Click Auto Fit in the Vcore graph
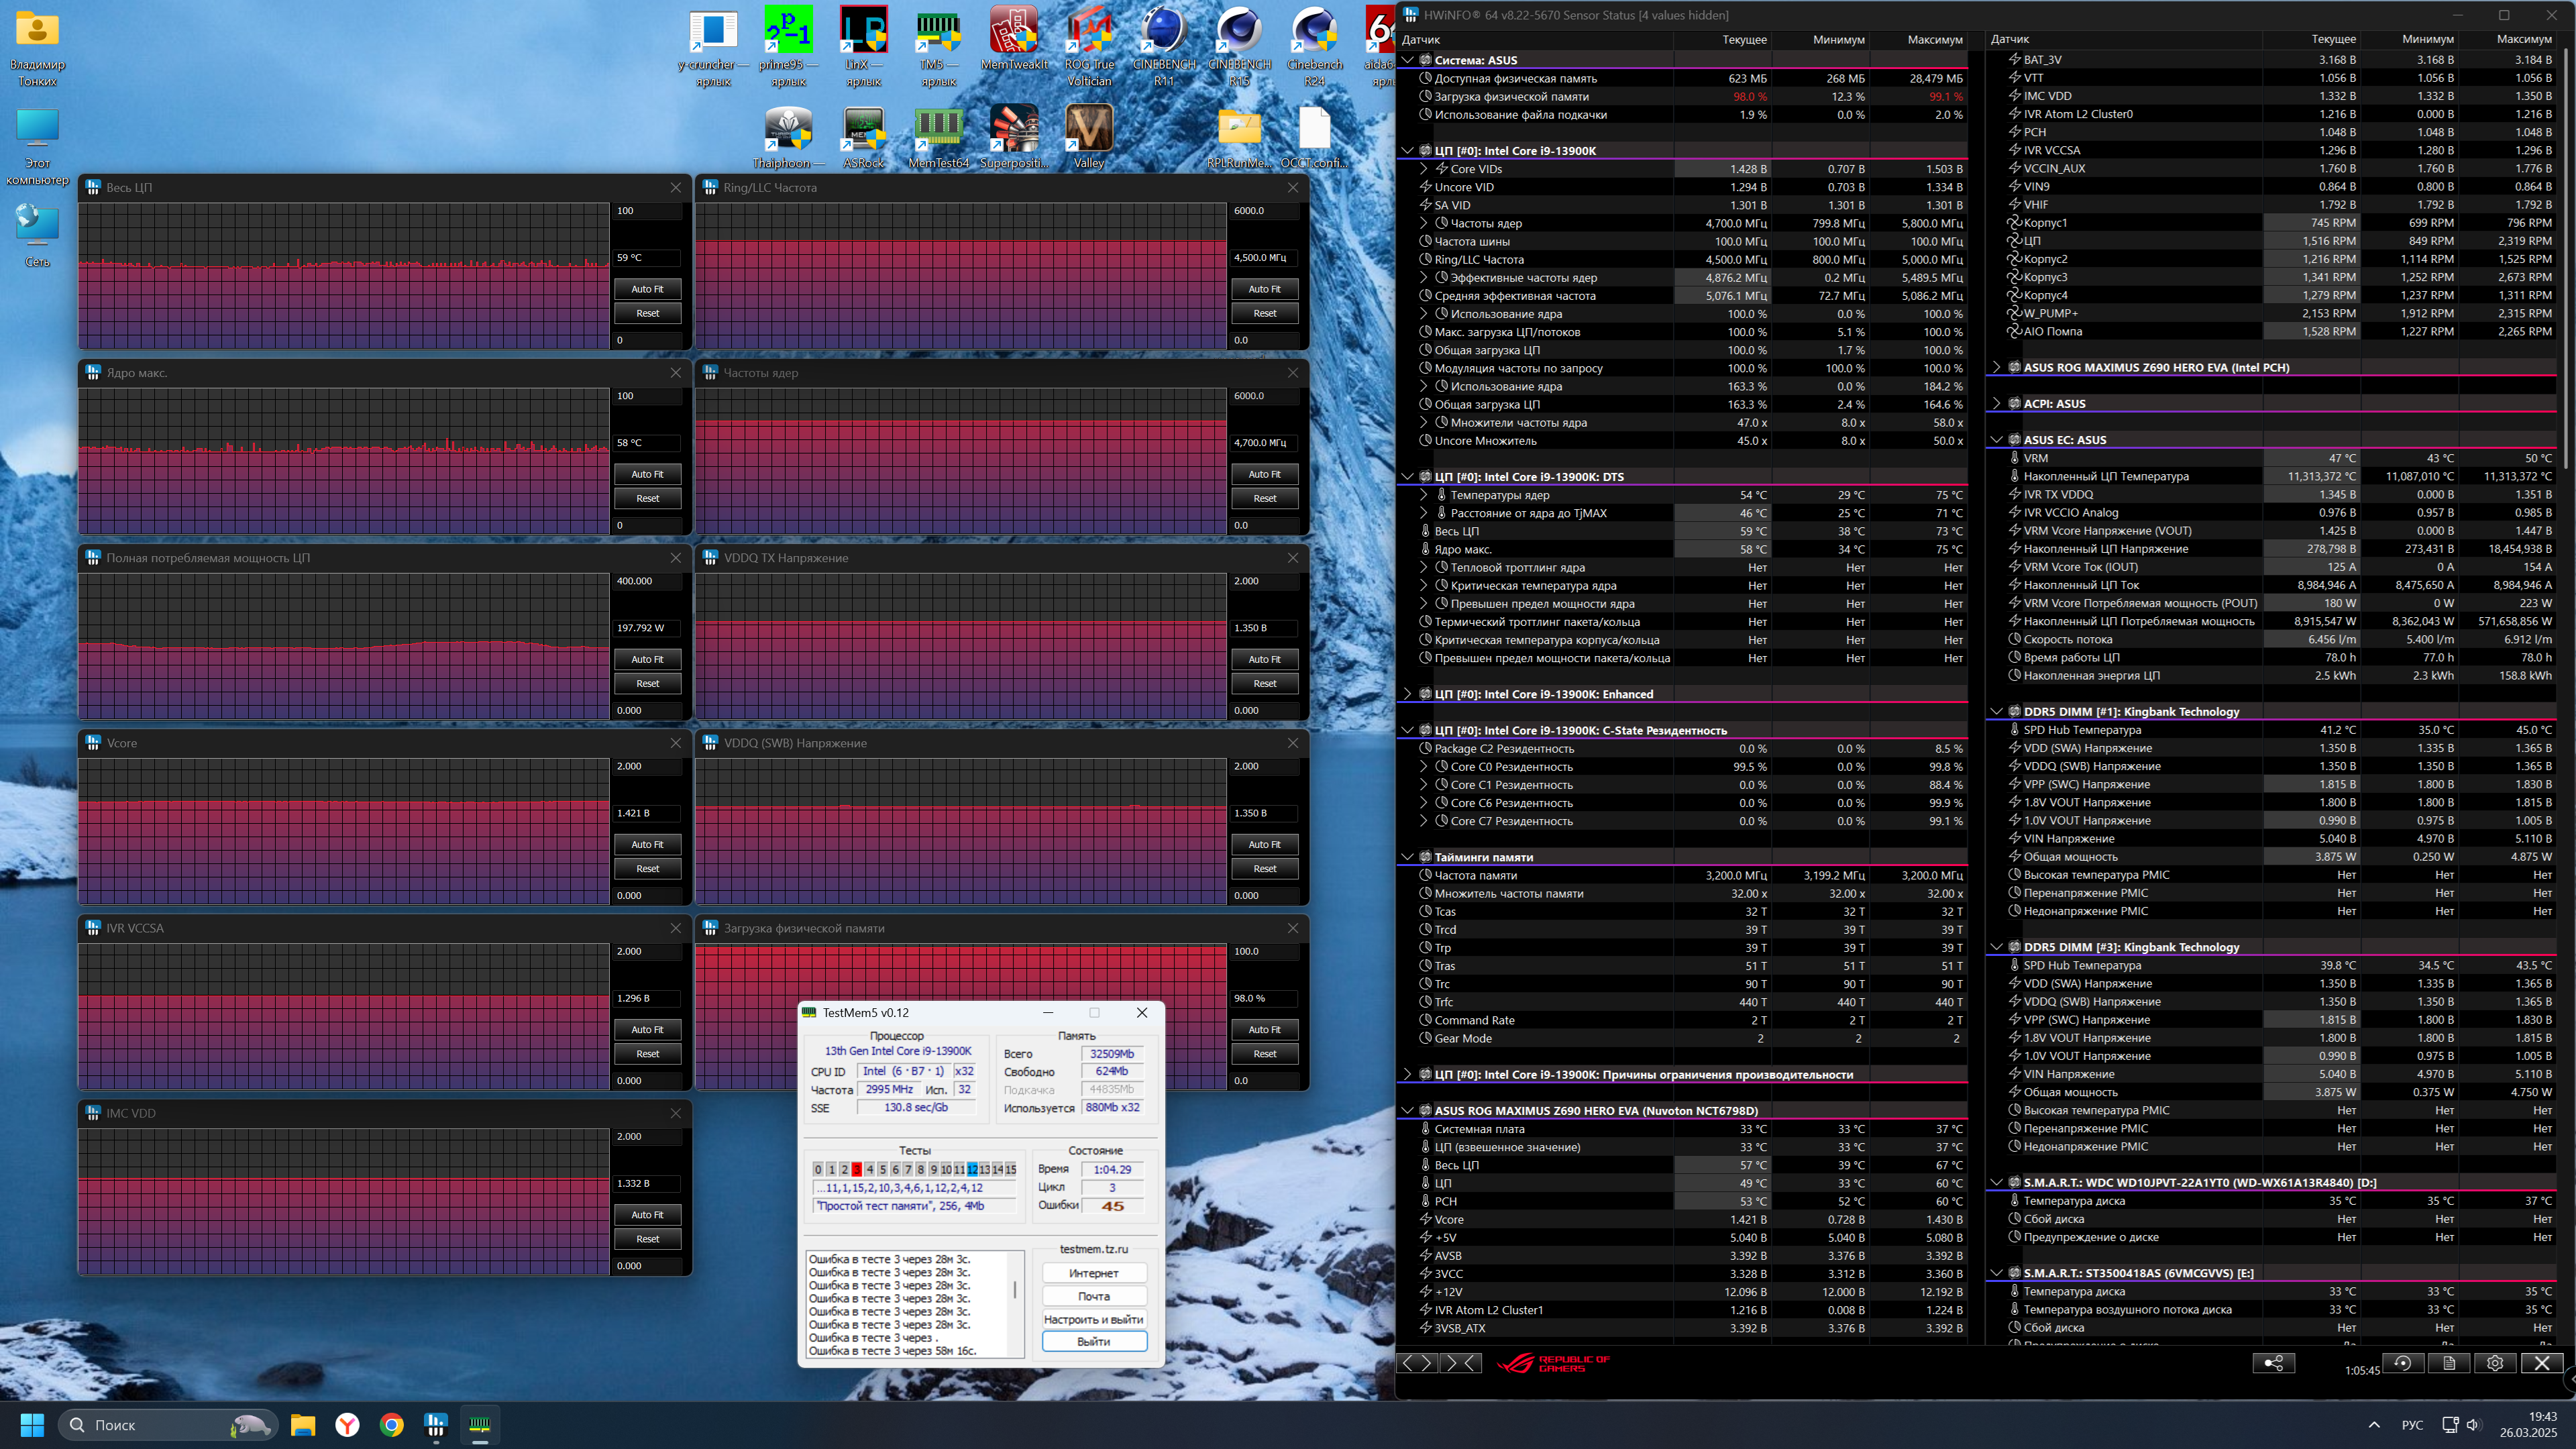 pyautogui.click(x=647, y=844)
